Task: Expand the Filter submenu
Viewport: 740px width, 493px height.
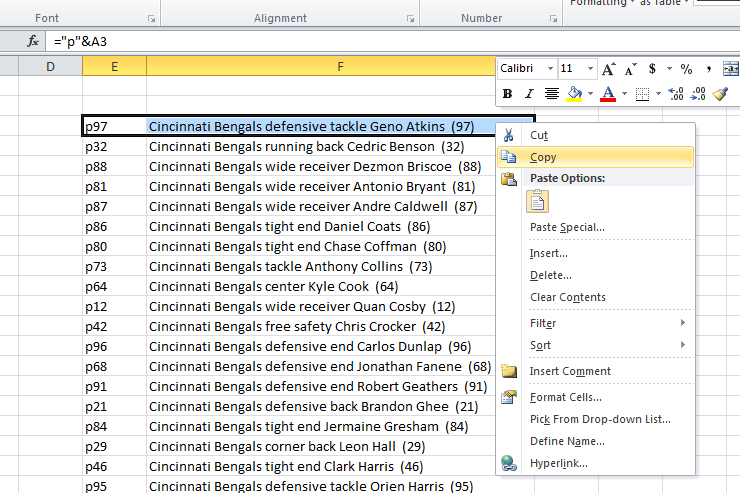Action: click(x=596, y=323)
